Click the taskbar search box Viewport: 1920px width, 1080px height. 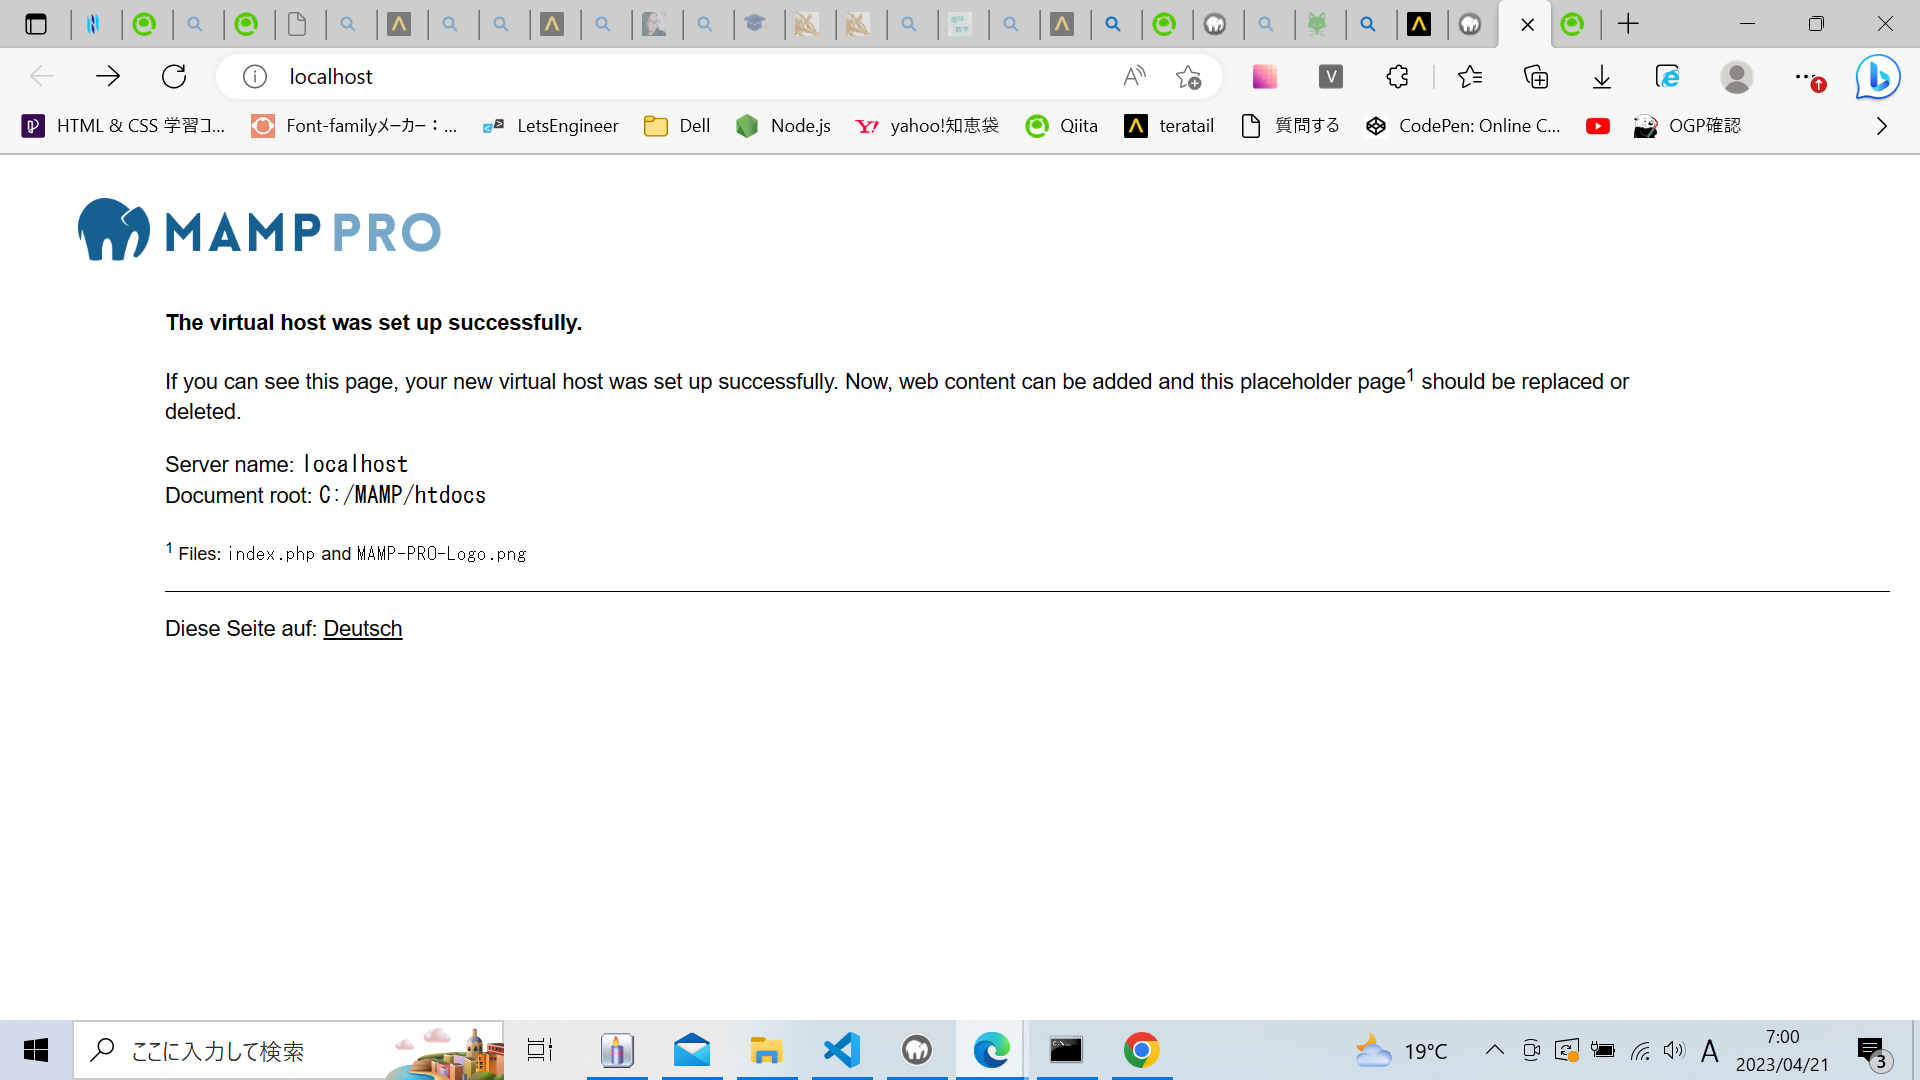(x=288, y=1050)
